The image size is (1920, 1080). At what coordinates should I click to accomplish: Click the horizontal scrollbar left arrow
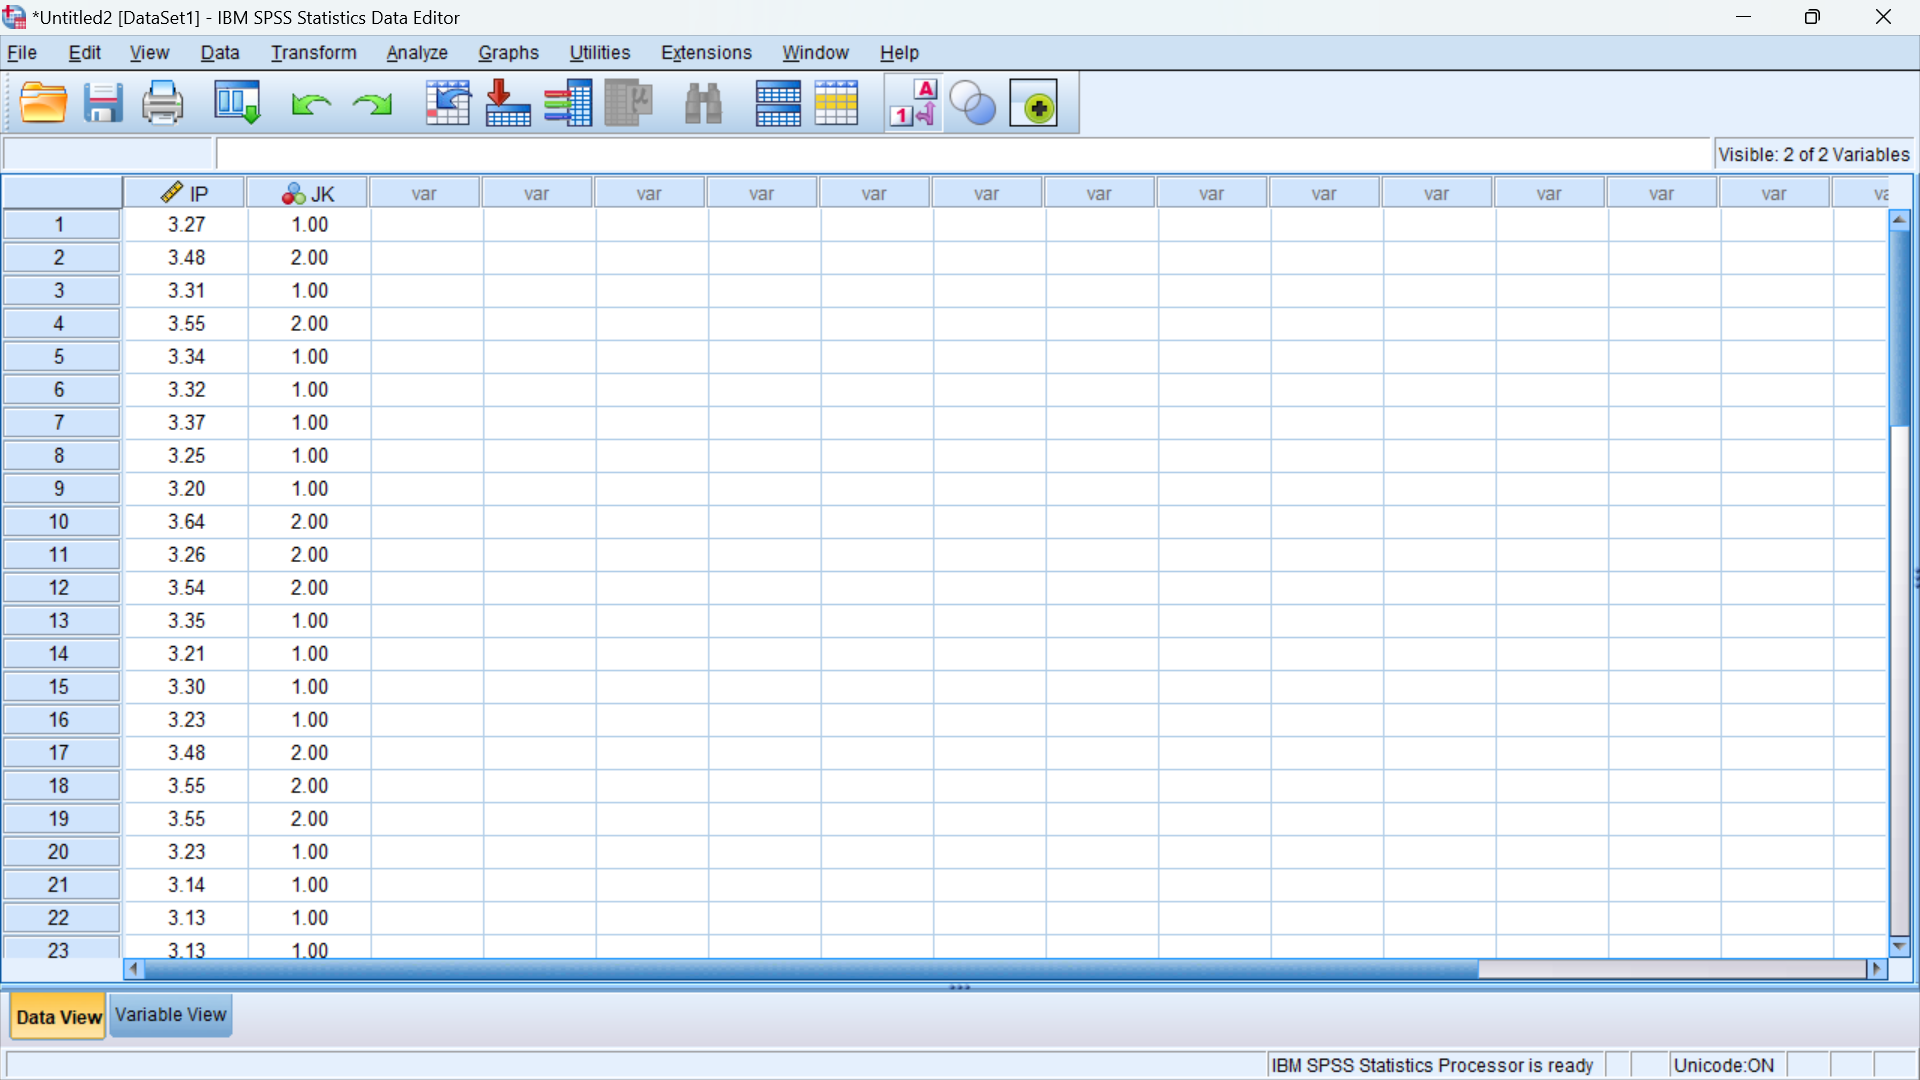point(134,969)
